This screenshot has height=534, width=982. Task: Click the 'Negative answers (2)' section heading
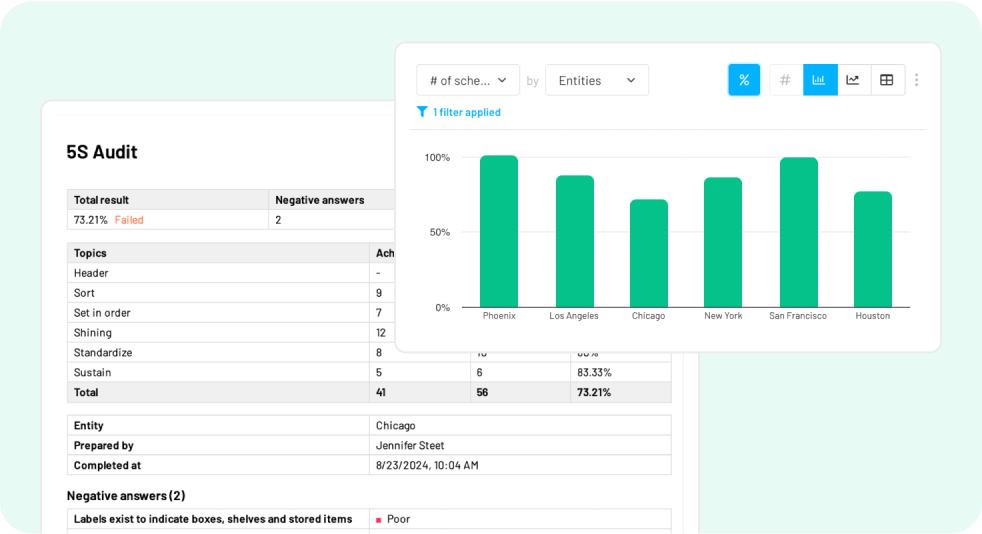coord(126,495)
